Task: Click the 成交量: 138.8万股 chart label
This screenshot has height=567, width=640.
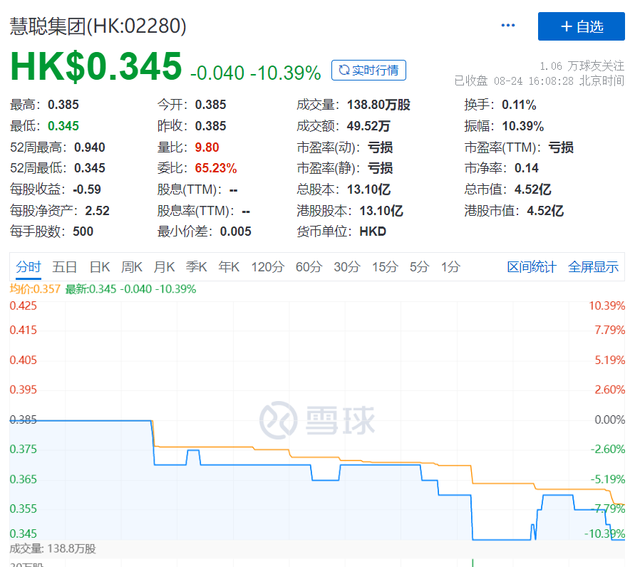Action: [53, 549]
